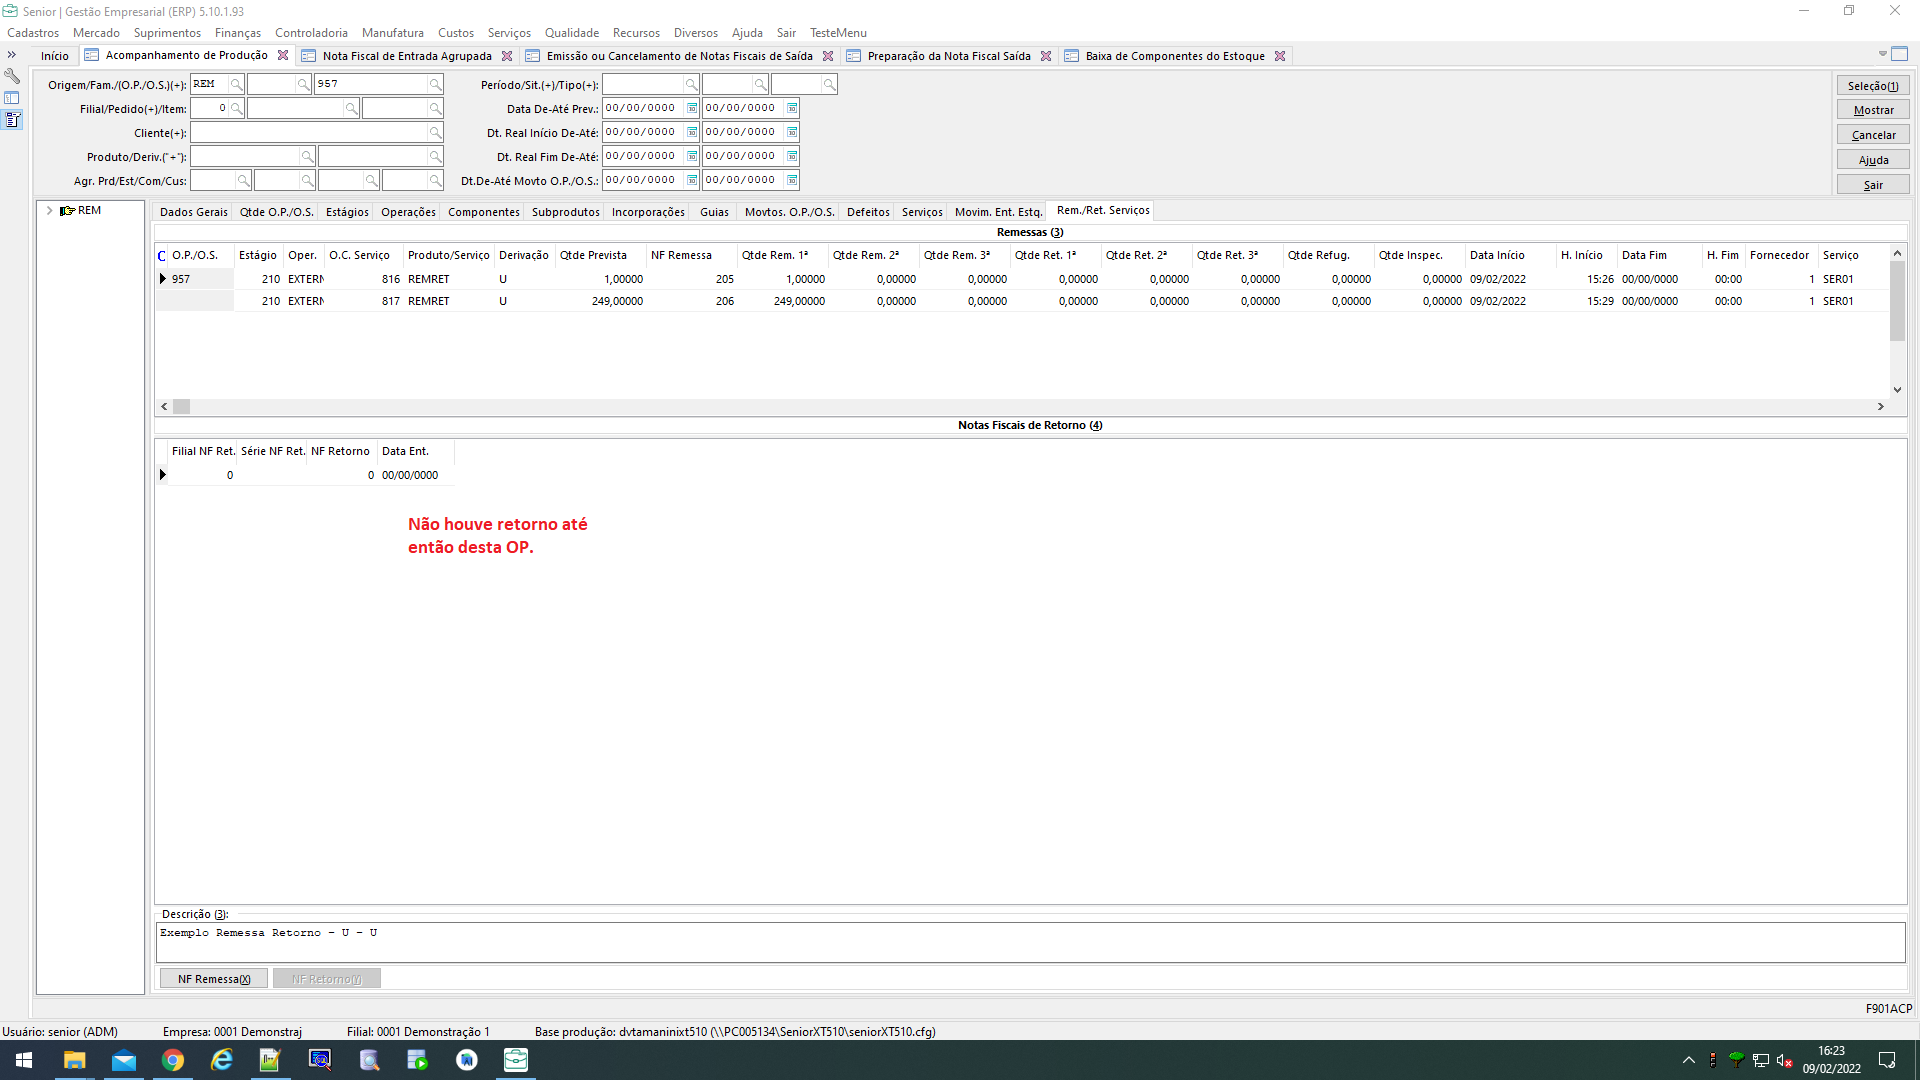This screenshot has width=1920, height=1080.
Task: Open the Manufatura menu
Action: pos(392,33)
